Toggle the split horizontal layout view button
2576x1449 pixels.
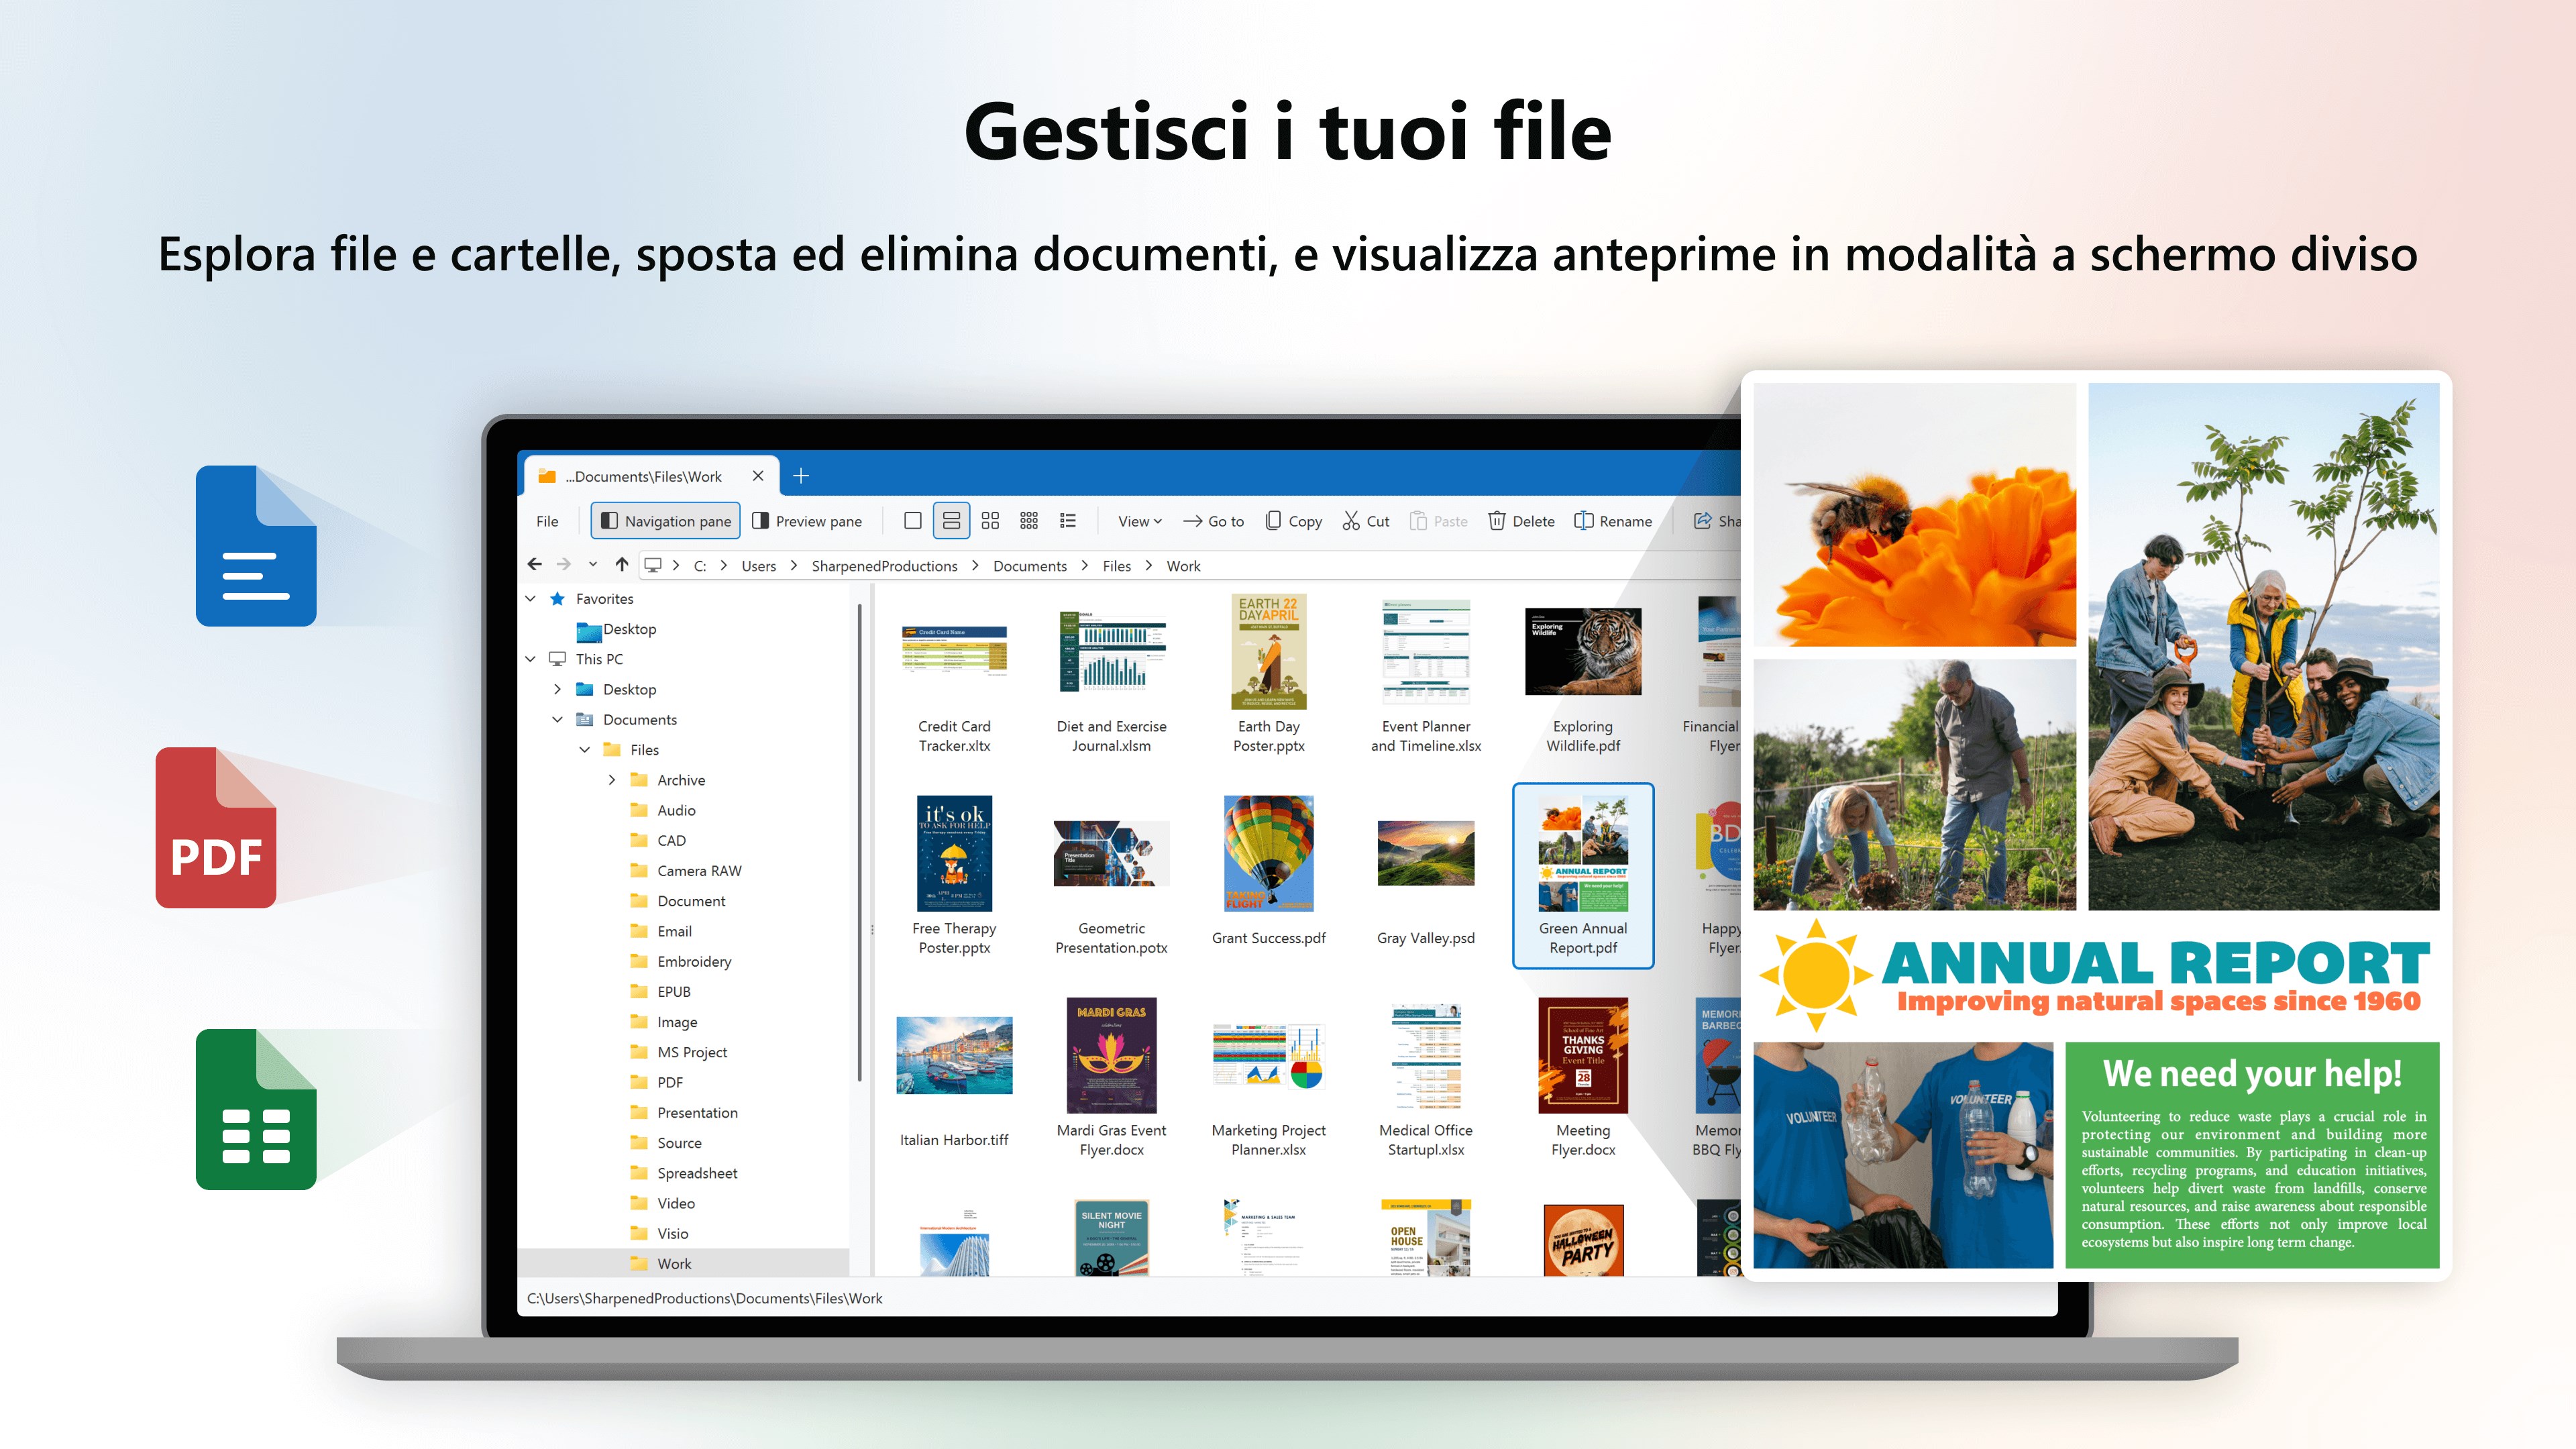[x=951, y=521]
